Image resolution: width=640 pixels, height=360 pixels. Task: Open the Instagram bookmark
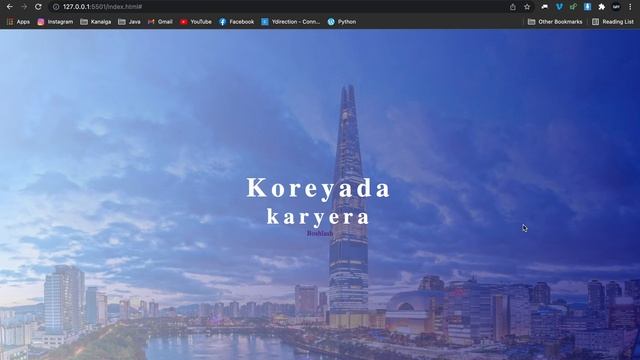(x=56, y=22)
